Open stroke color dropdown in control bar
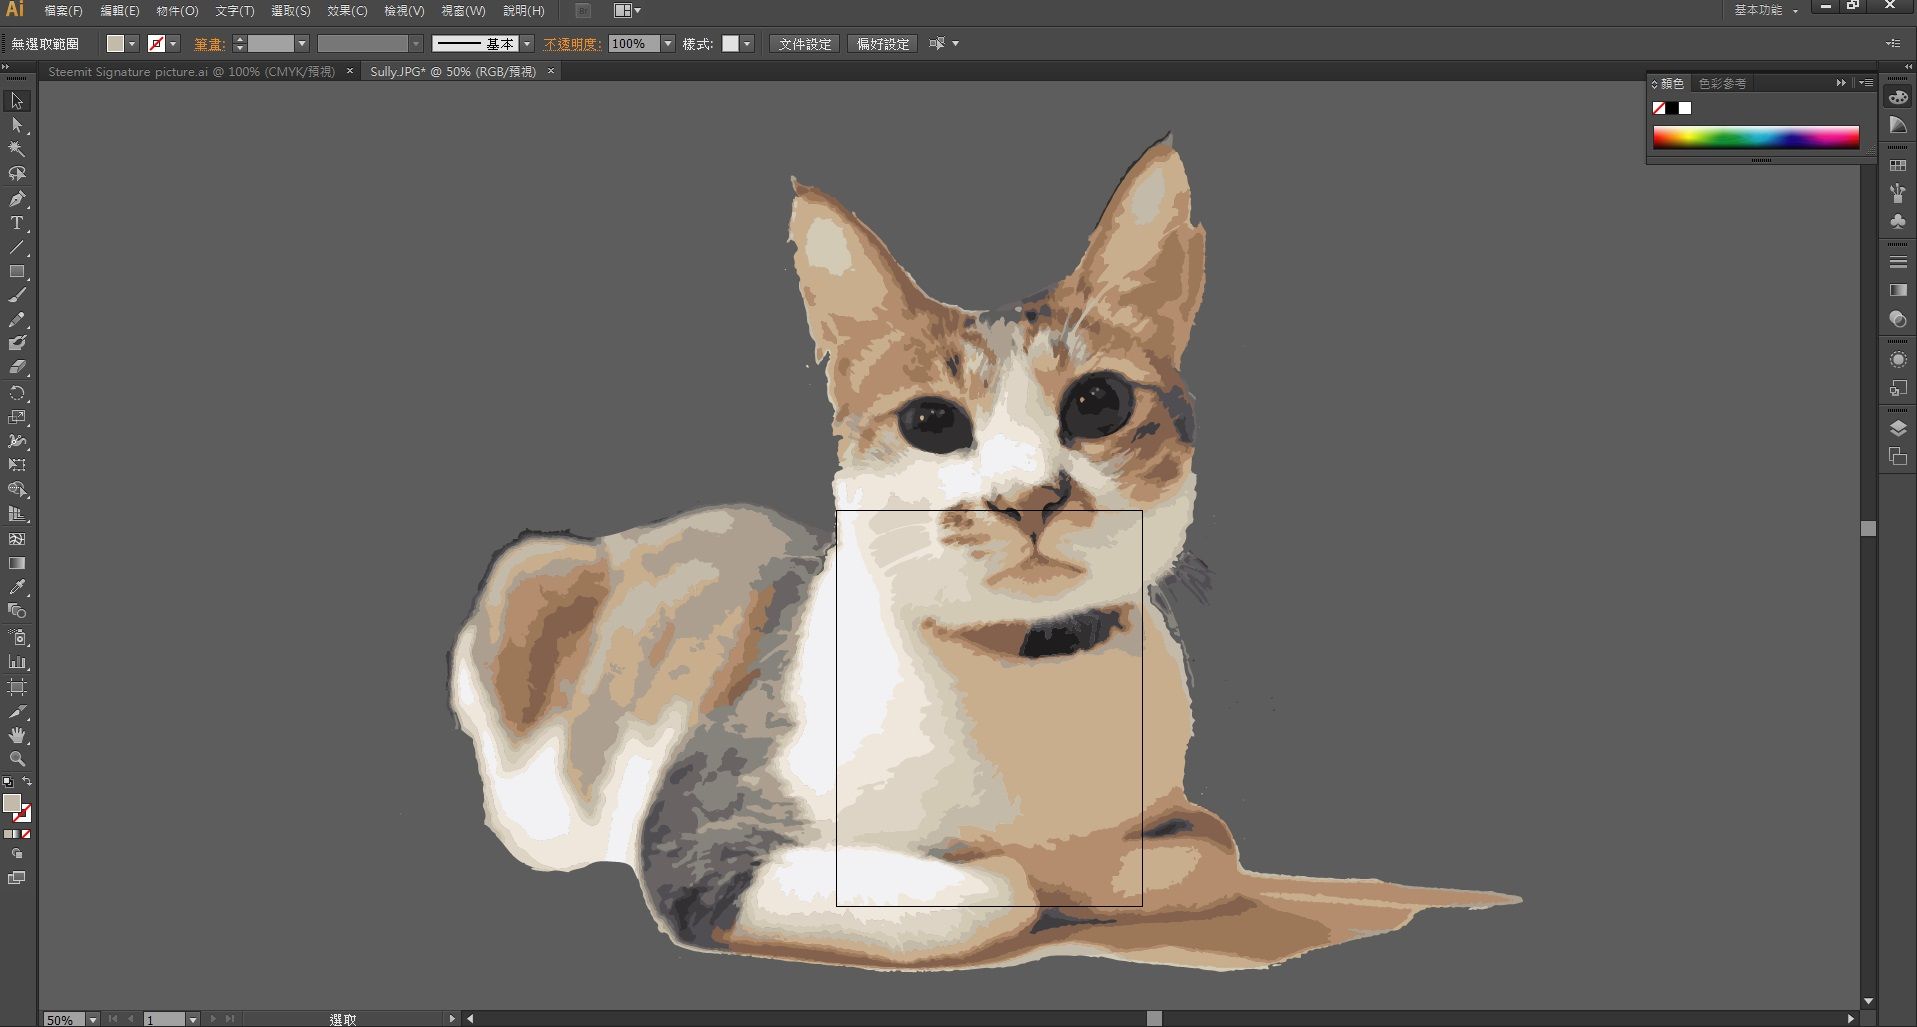 [x=173, y=44]
